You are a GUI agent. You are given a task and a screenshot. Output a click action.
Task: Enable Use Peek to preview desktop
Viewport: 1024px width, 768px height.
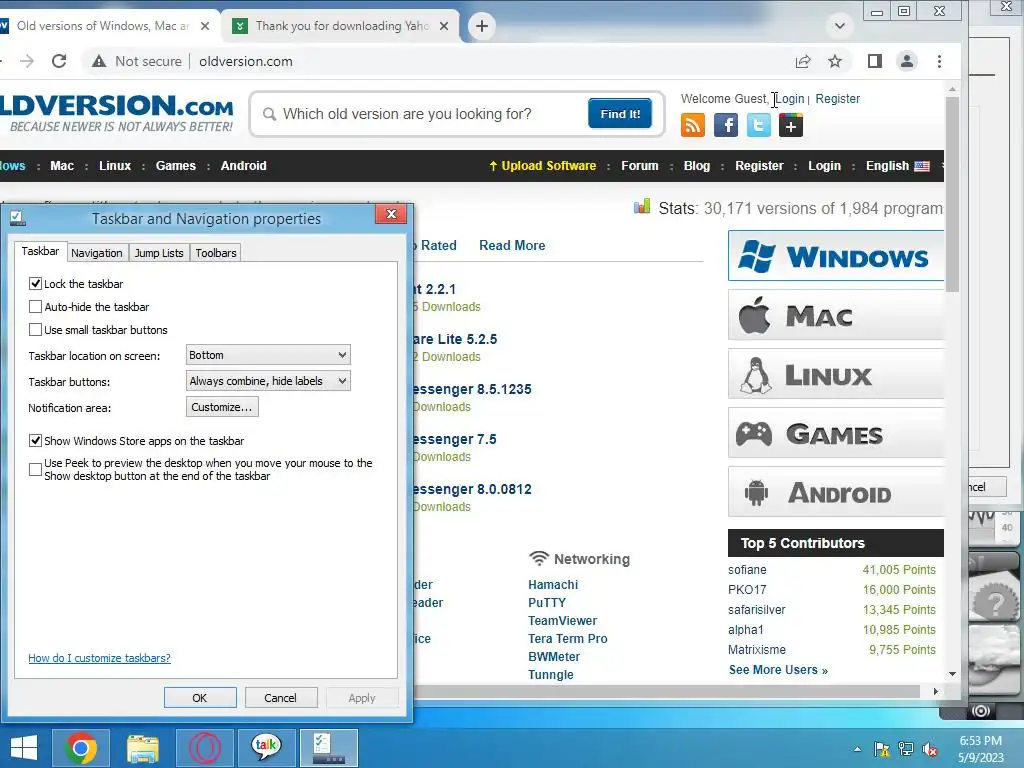click(35, 469)
